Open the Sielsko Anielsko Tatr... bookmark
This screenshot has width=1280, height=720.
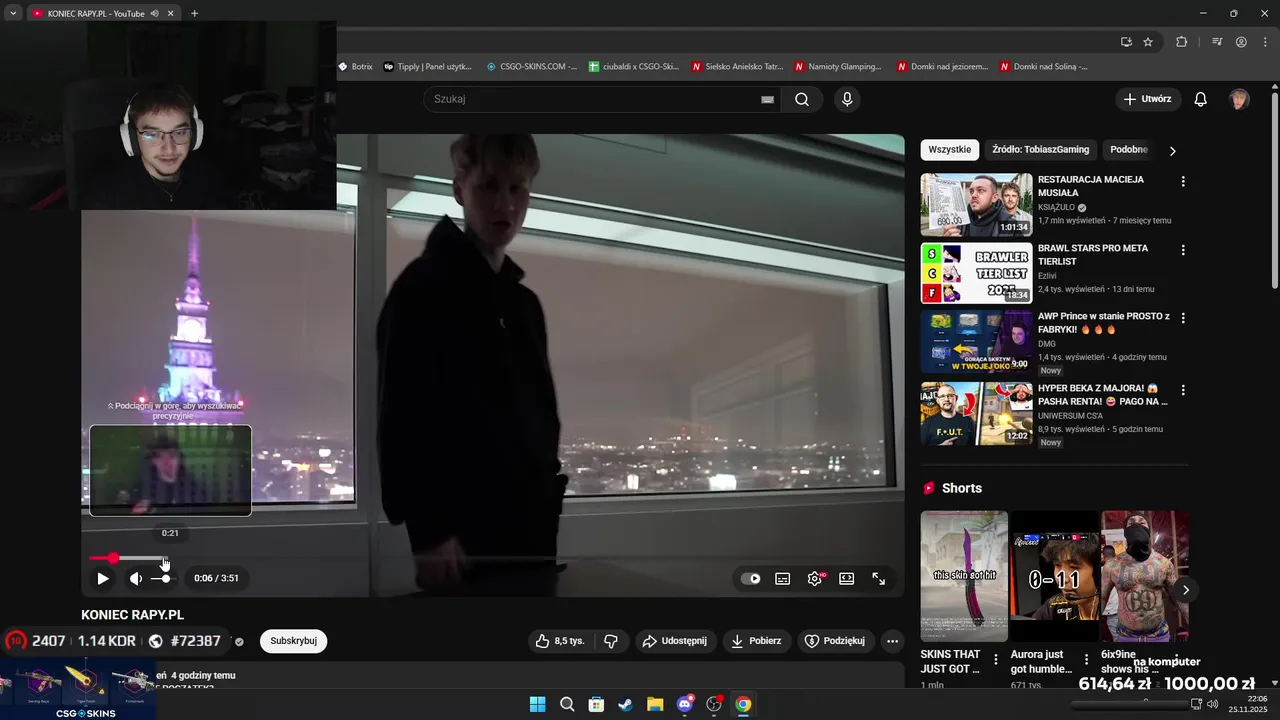coord(737,67)
